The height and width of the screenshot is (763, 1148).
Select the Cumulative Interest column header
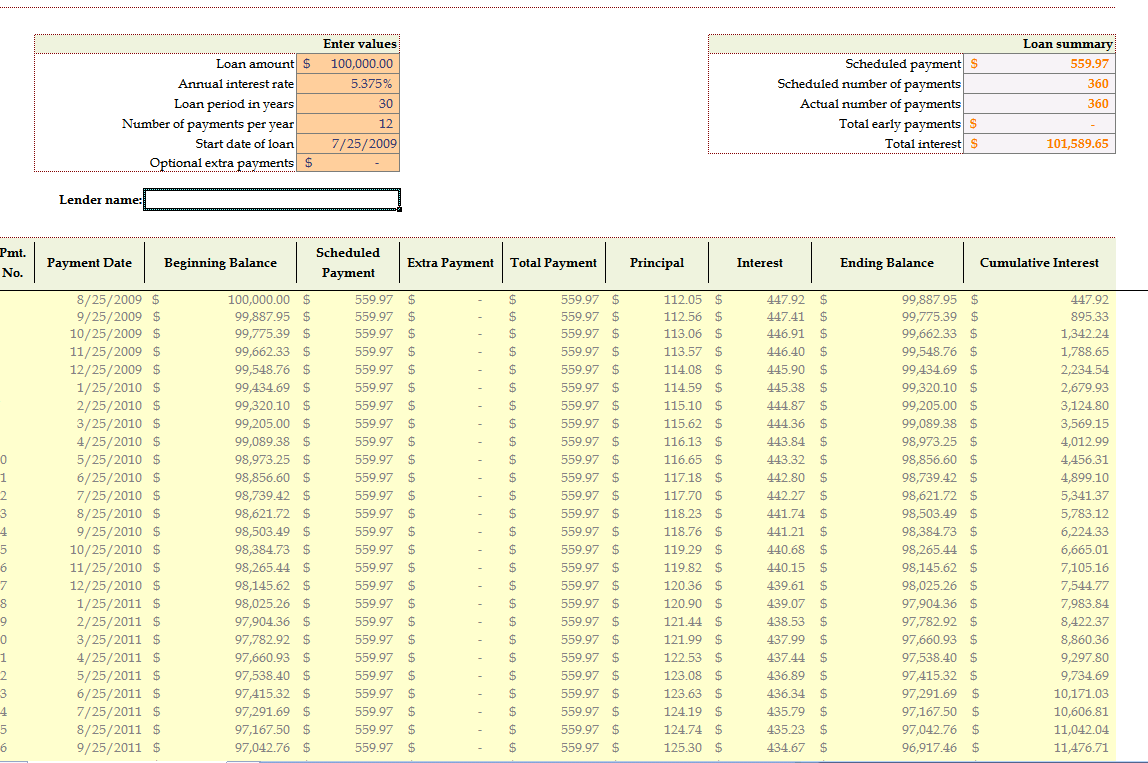[x=1039, y=262]
